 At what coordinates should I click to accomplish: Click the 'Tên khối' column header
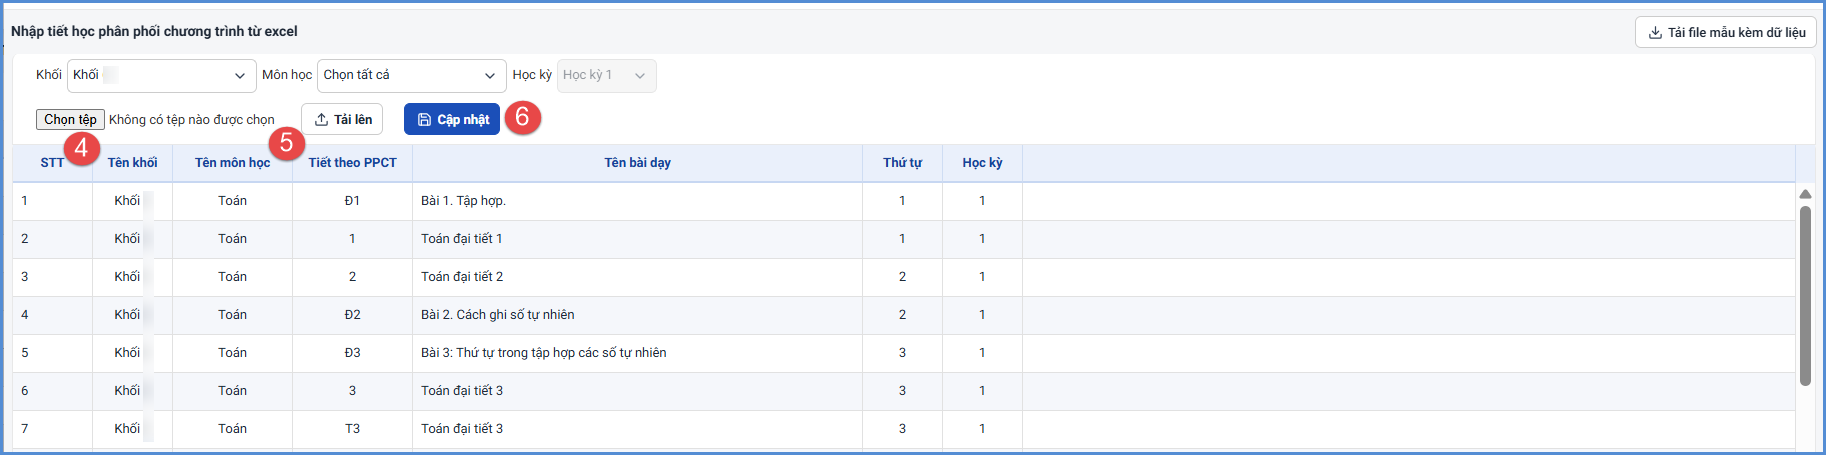tap(132, 163)
